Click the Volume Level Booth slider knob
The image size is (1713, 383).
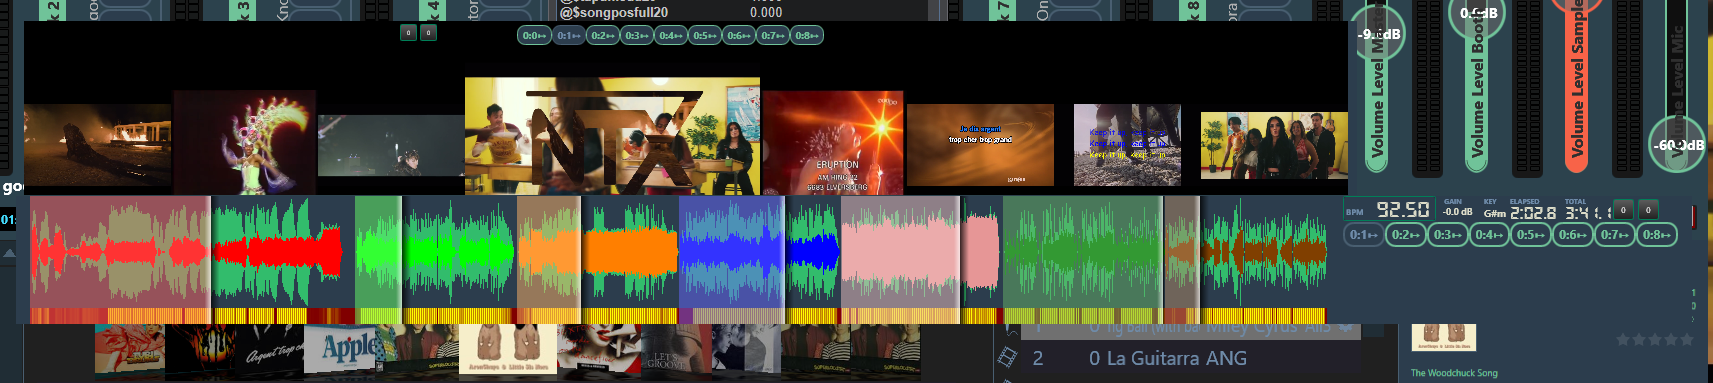coord(1477,14)
